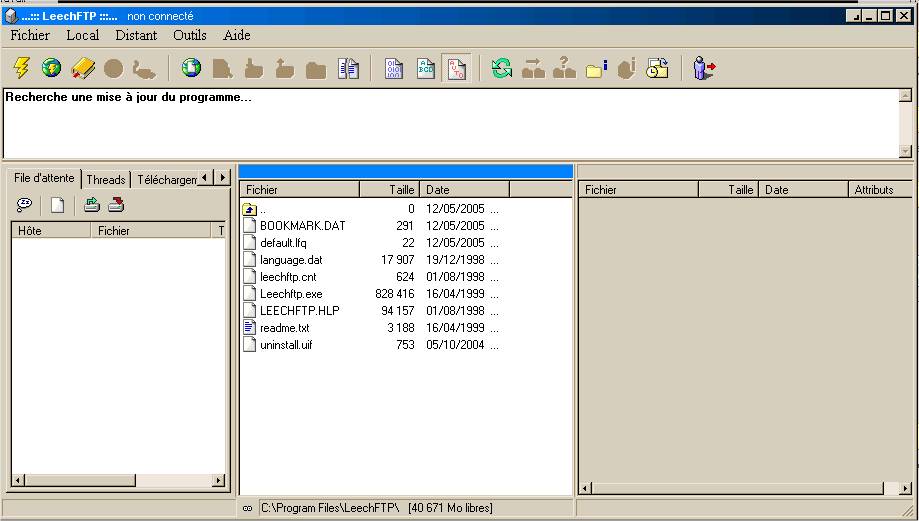The image size is (919, 521).
Task: Click log pane scroll up arrow
Action: 906,96
